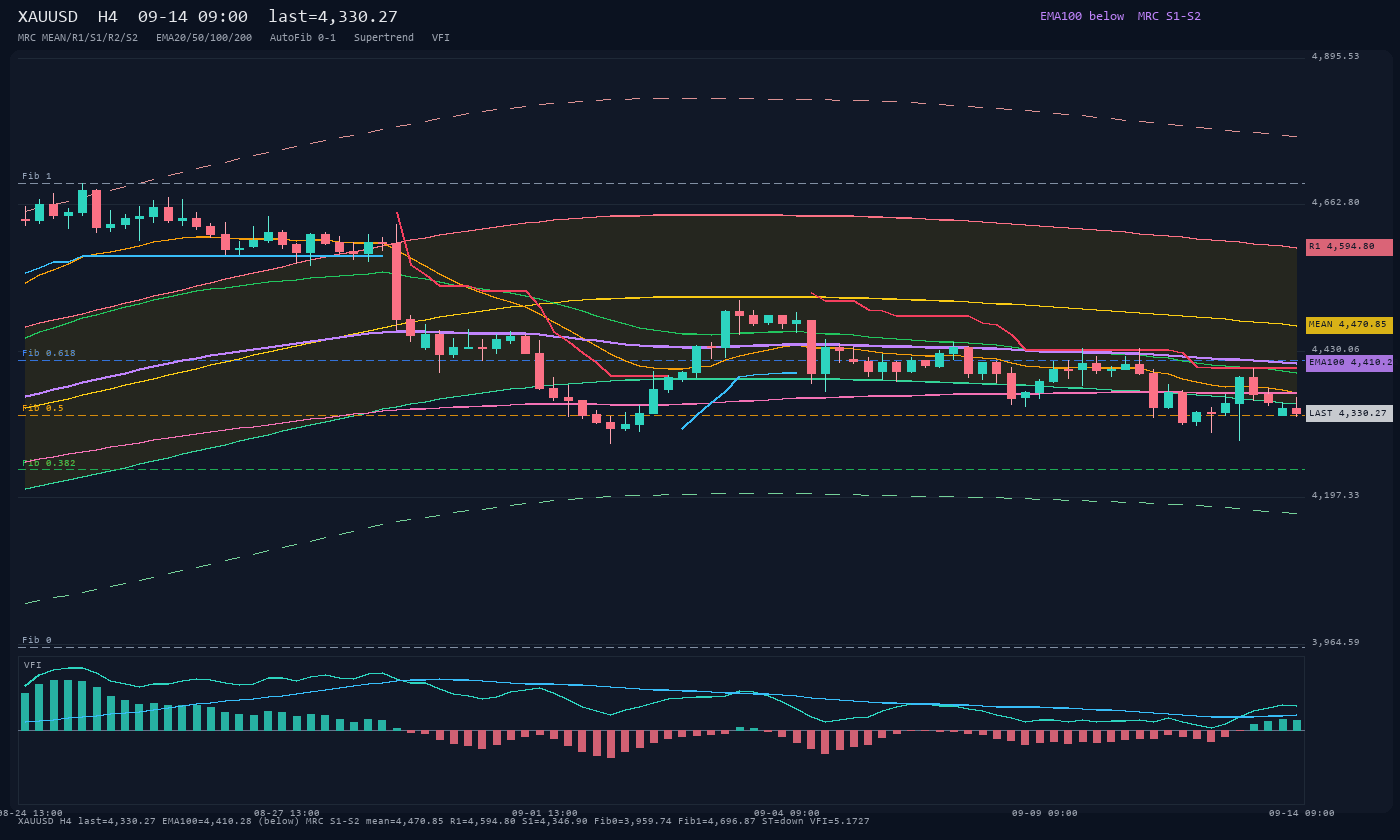Click the Fib 1 level label

(x=37, y=176)
